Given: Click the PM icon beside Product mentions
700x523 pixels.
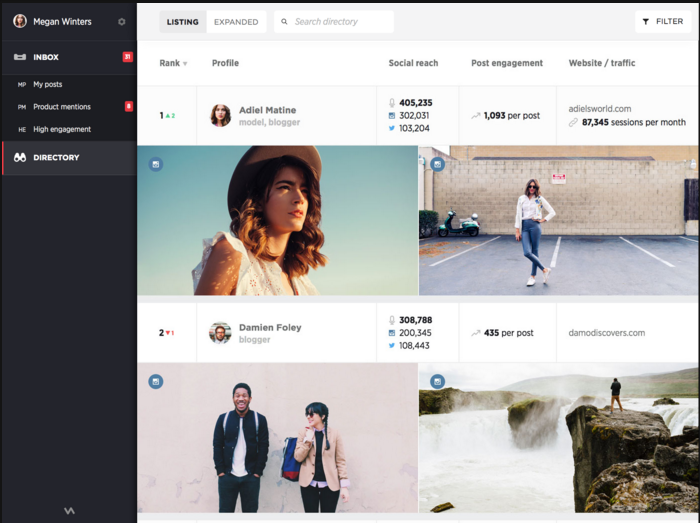Looking at the screenshot, I should tap(22, 107).
